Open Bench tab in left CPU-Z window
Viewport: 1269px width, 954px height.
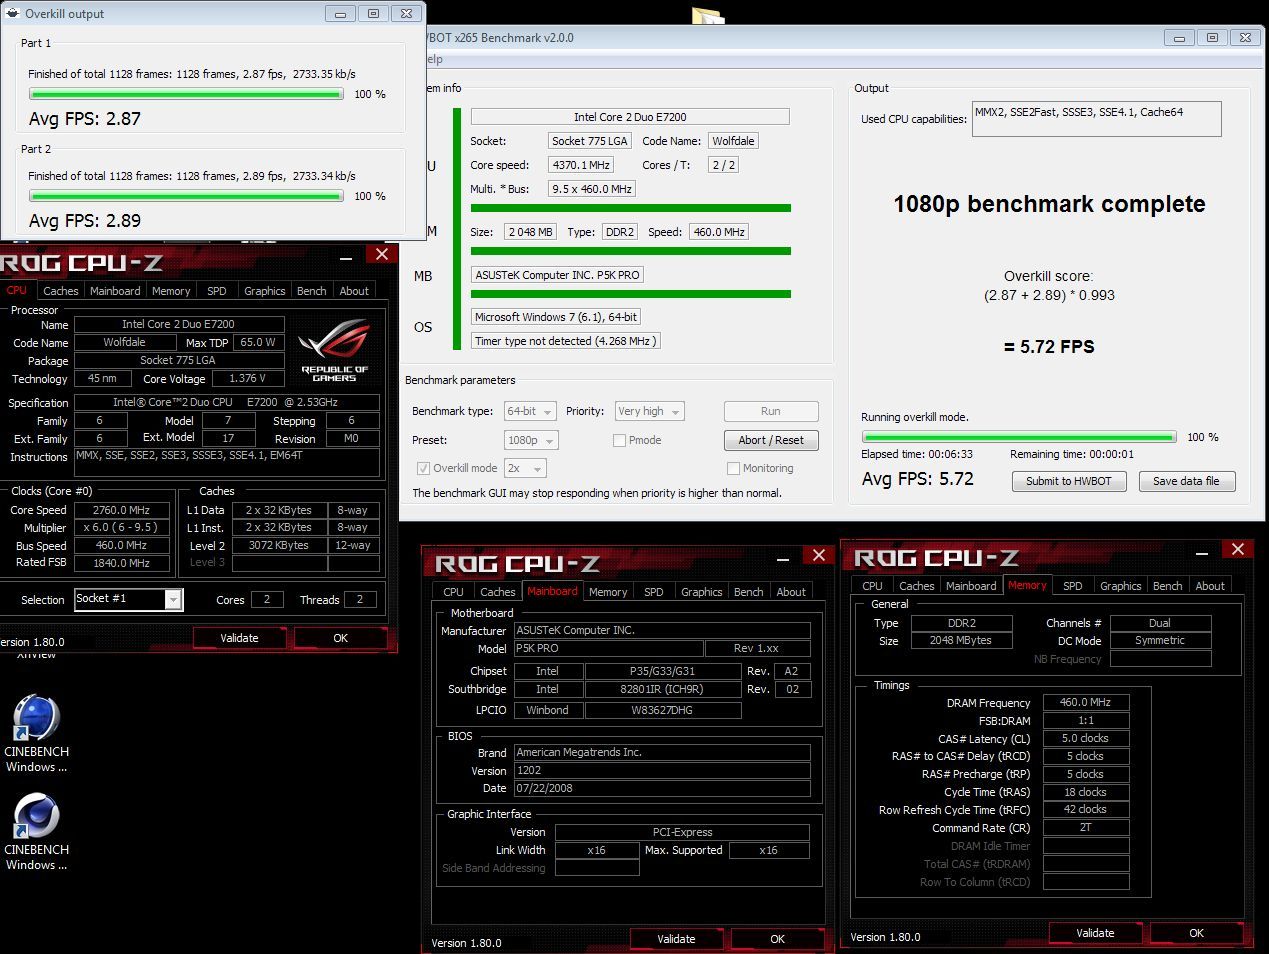312,291
